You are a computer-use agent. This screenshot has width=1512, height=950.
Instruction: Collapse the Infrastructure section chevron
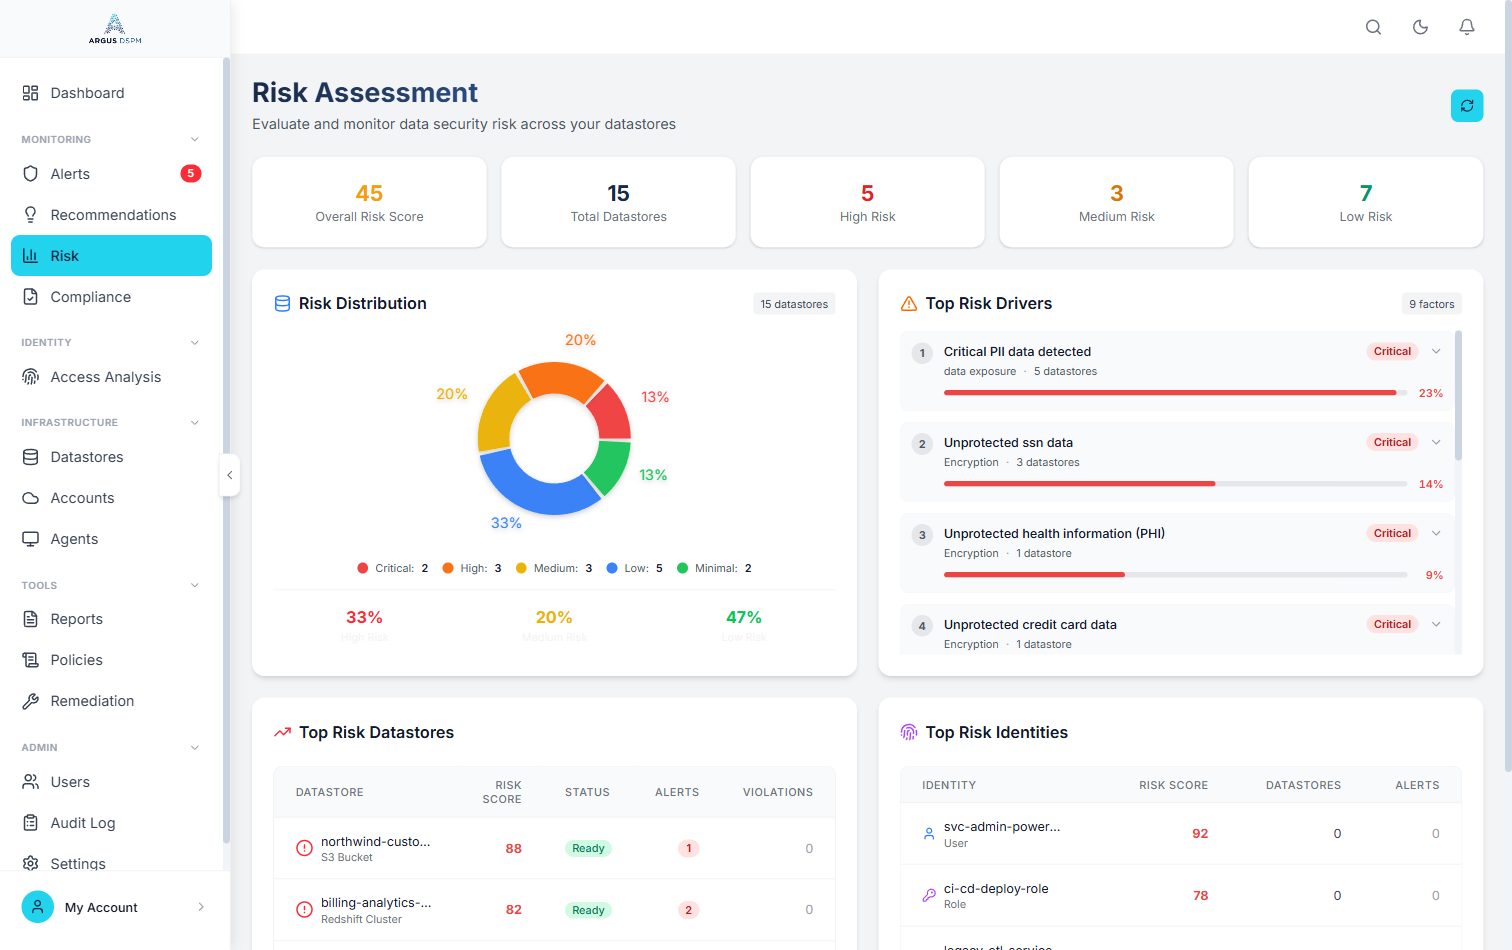point(195,422)
